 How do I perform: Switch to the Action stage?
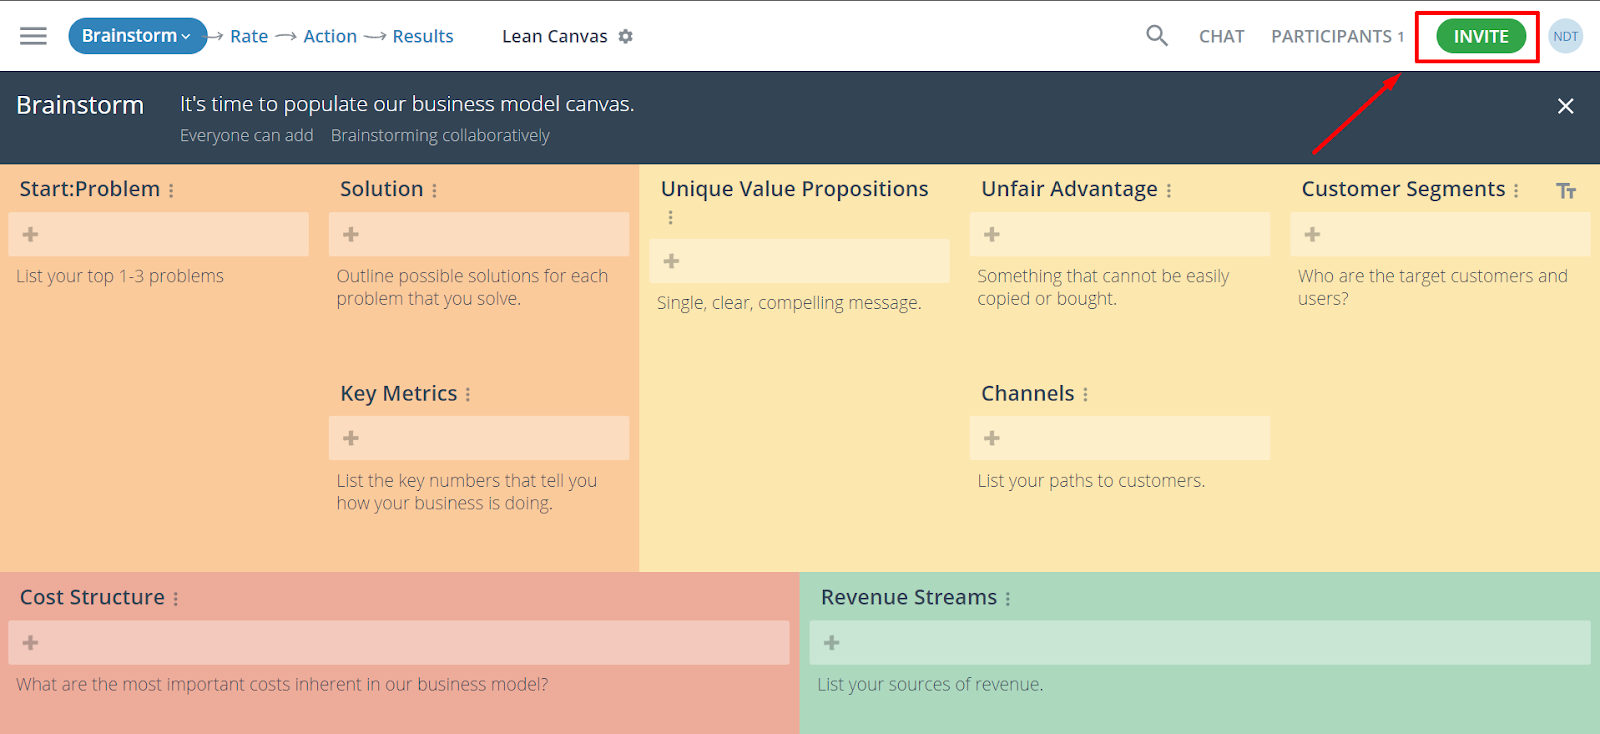click(330, 36)
